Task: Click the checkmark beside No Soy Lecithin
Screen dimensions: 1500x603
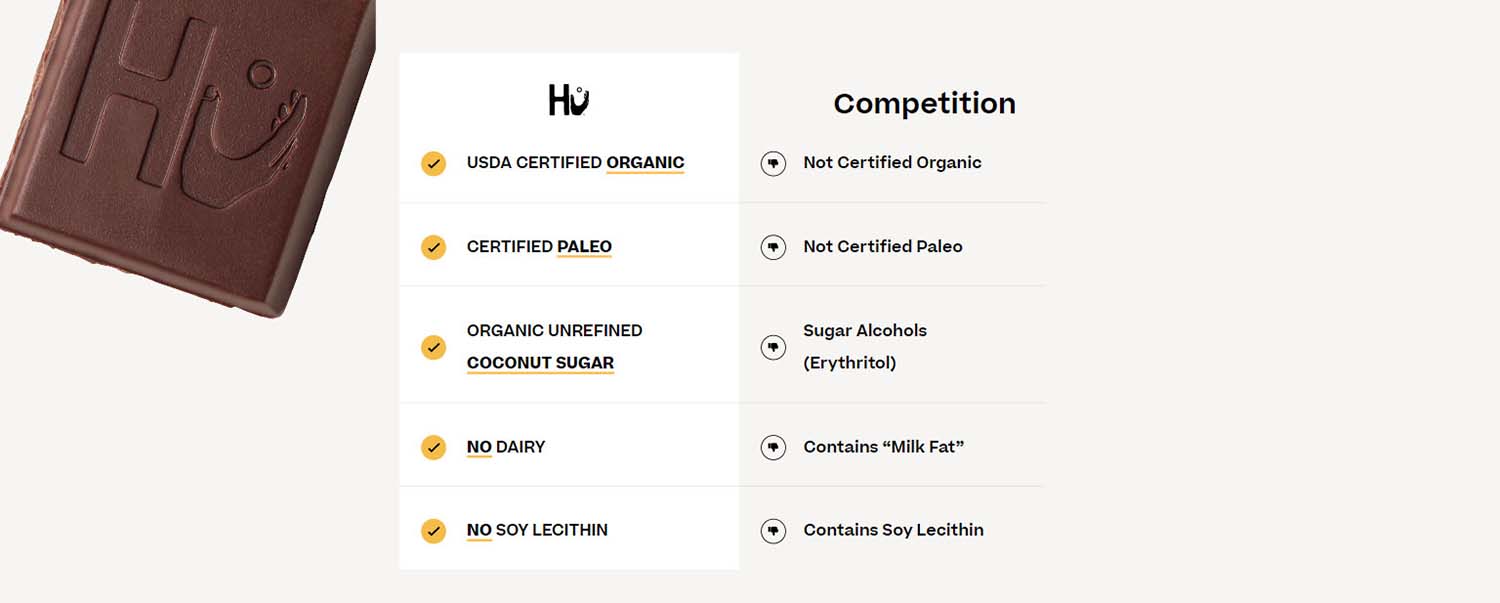Action: [433, 530]
